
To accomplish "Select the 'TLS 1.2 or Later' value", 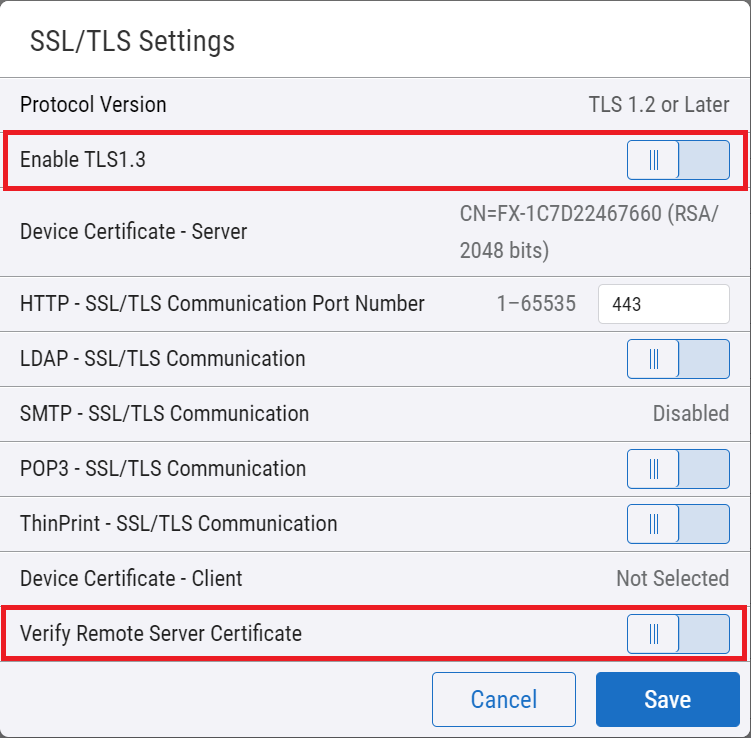I will tap(658, 105).
